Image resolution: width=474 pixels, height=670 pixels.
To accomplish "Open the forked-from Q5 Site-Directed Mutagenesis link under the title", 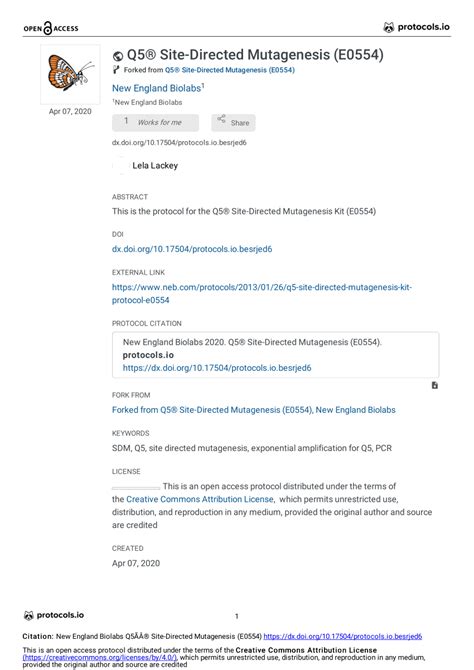I will pyautogui.click(x=230, y=70).
